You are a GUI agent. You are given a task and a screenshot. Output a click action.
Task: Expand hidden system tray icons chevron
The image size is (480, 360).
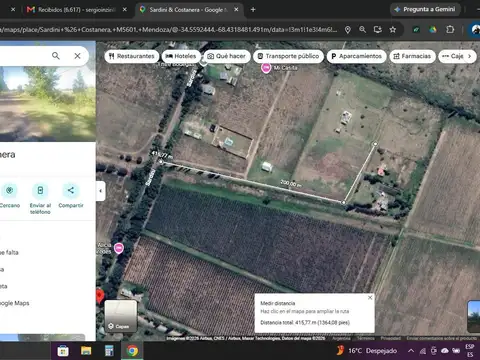coord(411,351)
